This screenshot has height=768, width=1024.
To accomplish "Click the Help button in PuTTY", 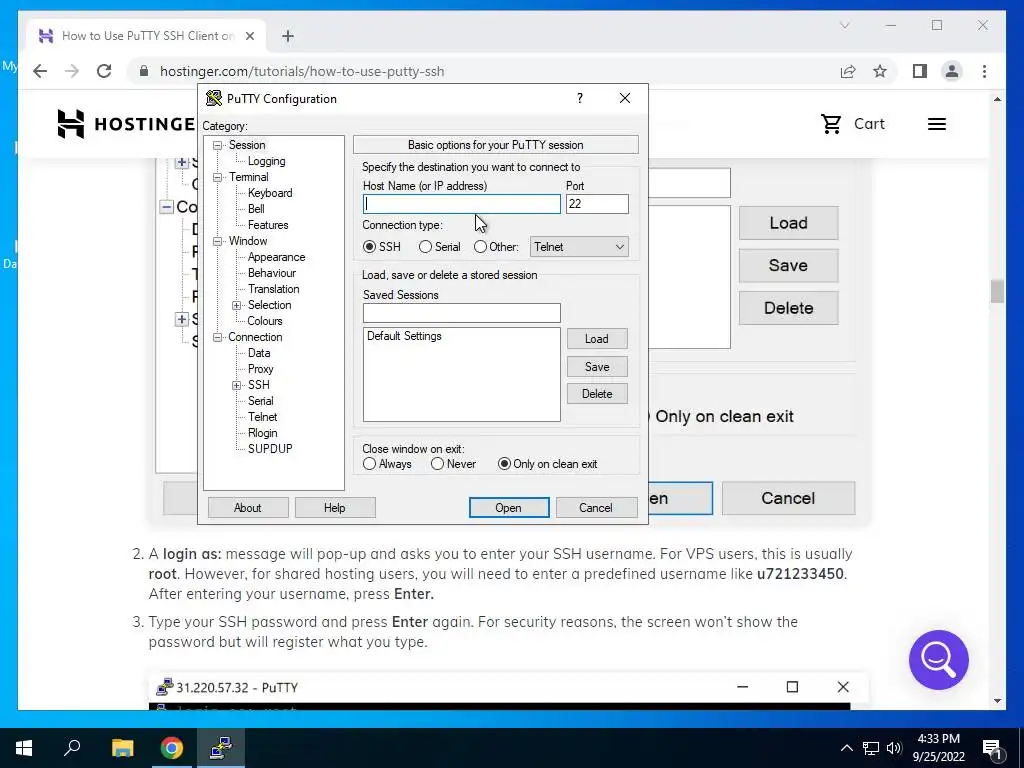I will click(x=334, y=507).
